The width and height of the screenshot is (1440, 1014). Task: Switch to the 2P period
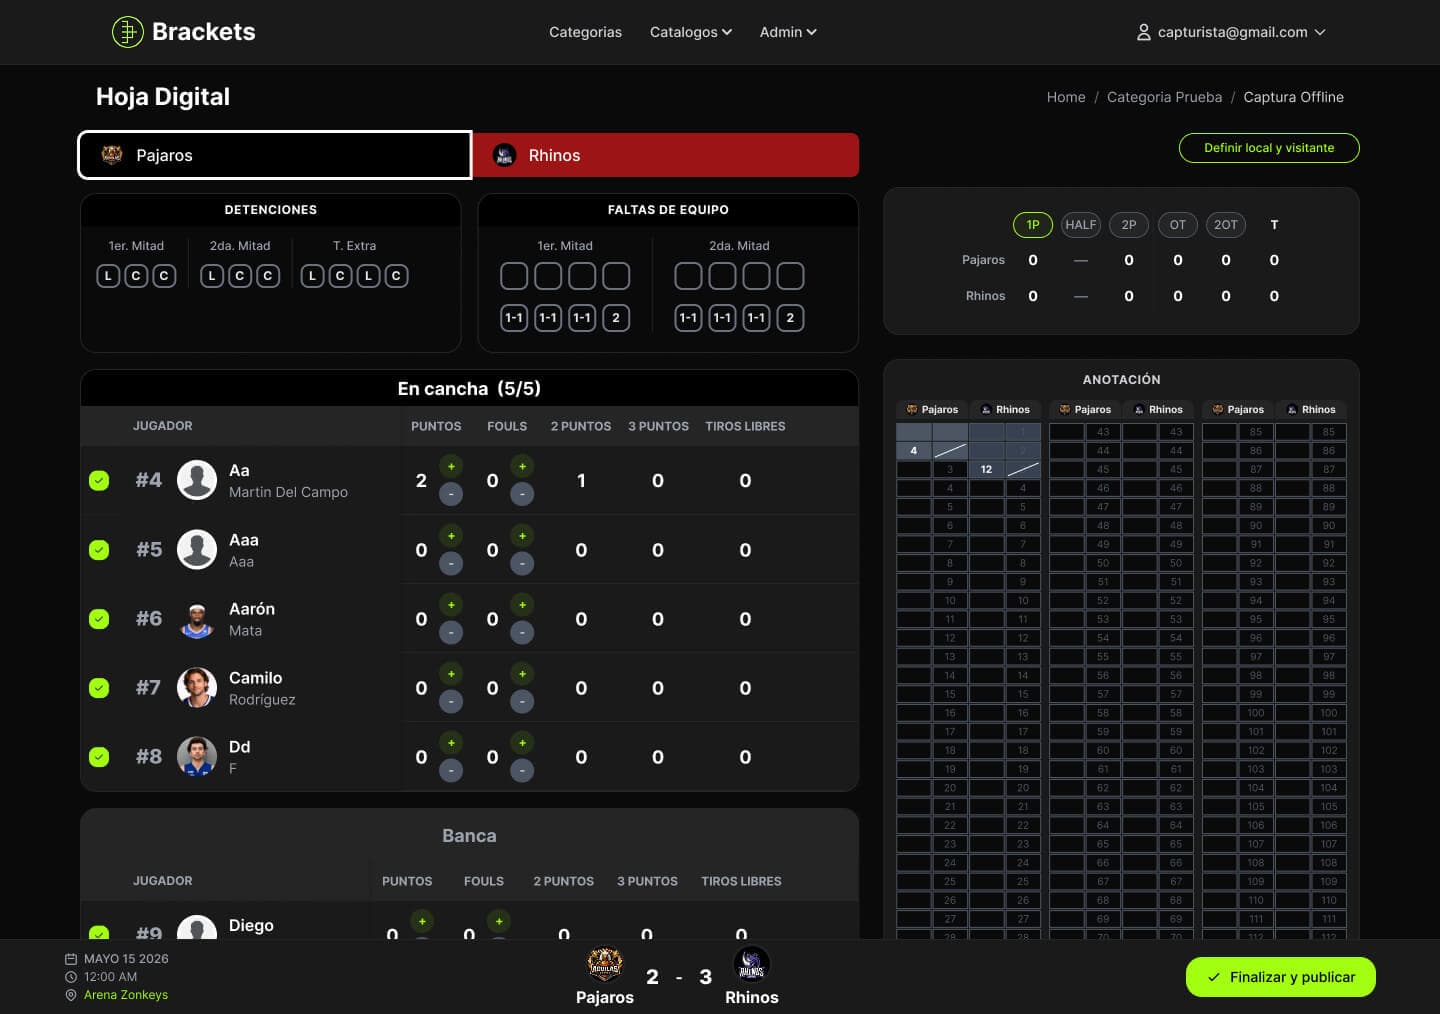1129,225
